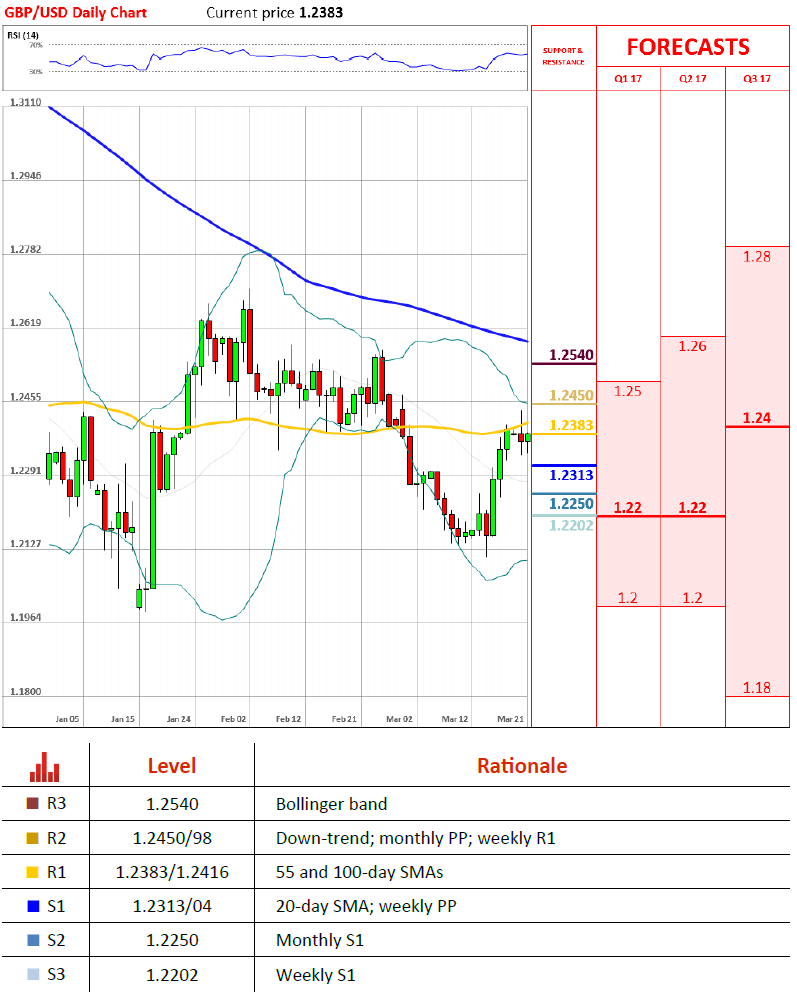This screenshot has width=797, height=994.
Task: Click the '55 and 100-day SMAs' rationale
Action: coord(360,873)
